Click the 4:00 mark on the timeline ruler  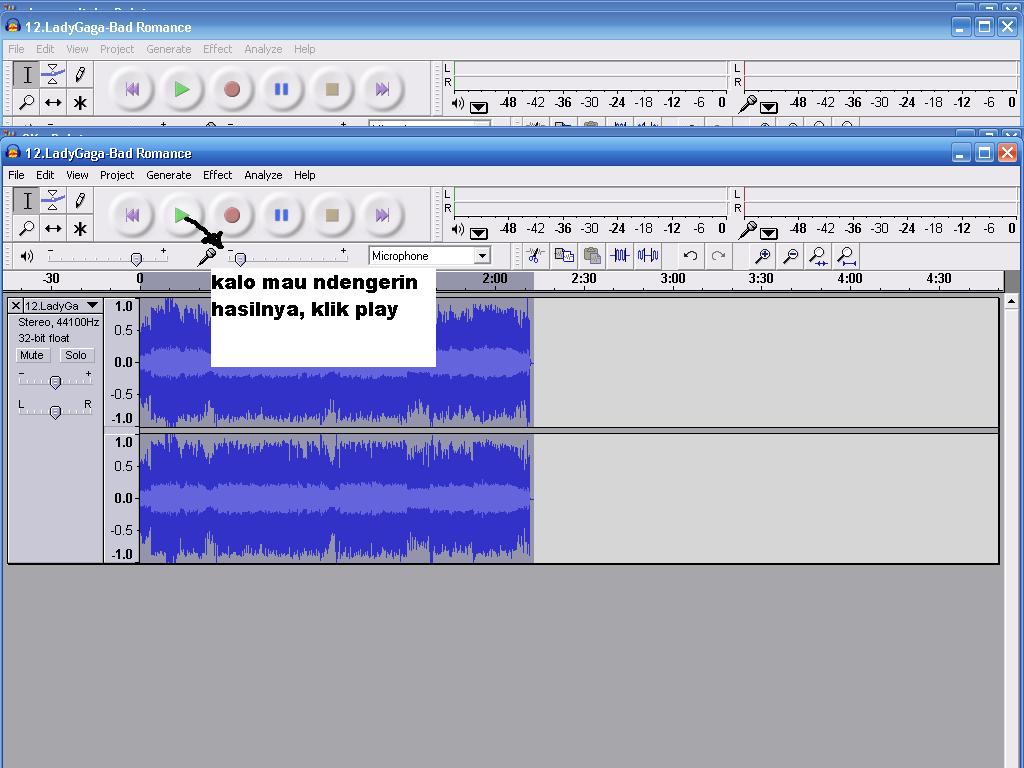[850, 279]
